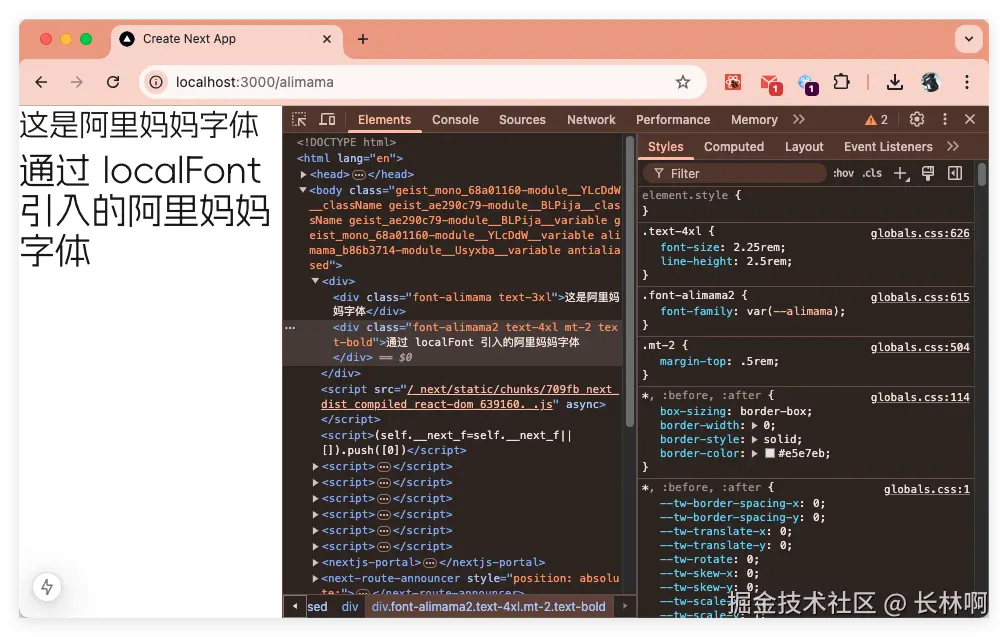Toggle the :hov element state panel

click(x=843, y=174)
